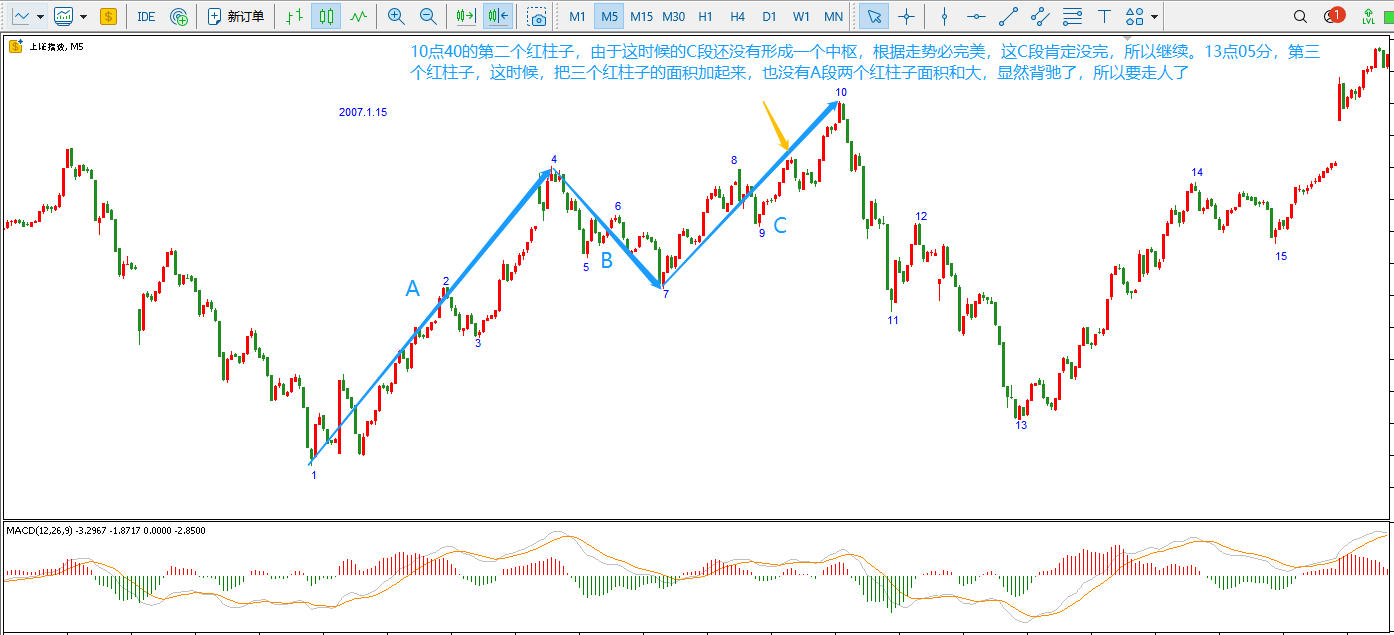This screenshot has width=1394, height=635.
Task: Take a chart screenshot with camera icon
Action: 537,16
